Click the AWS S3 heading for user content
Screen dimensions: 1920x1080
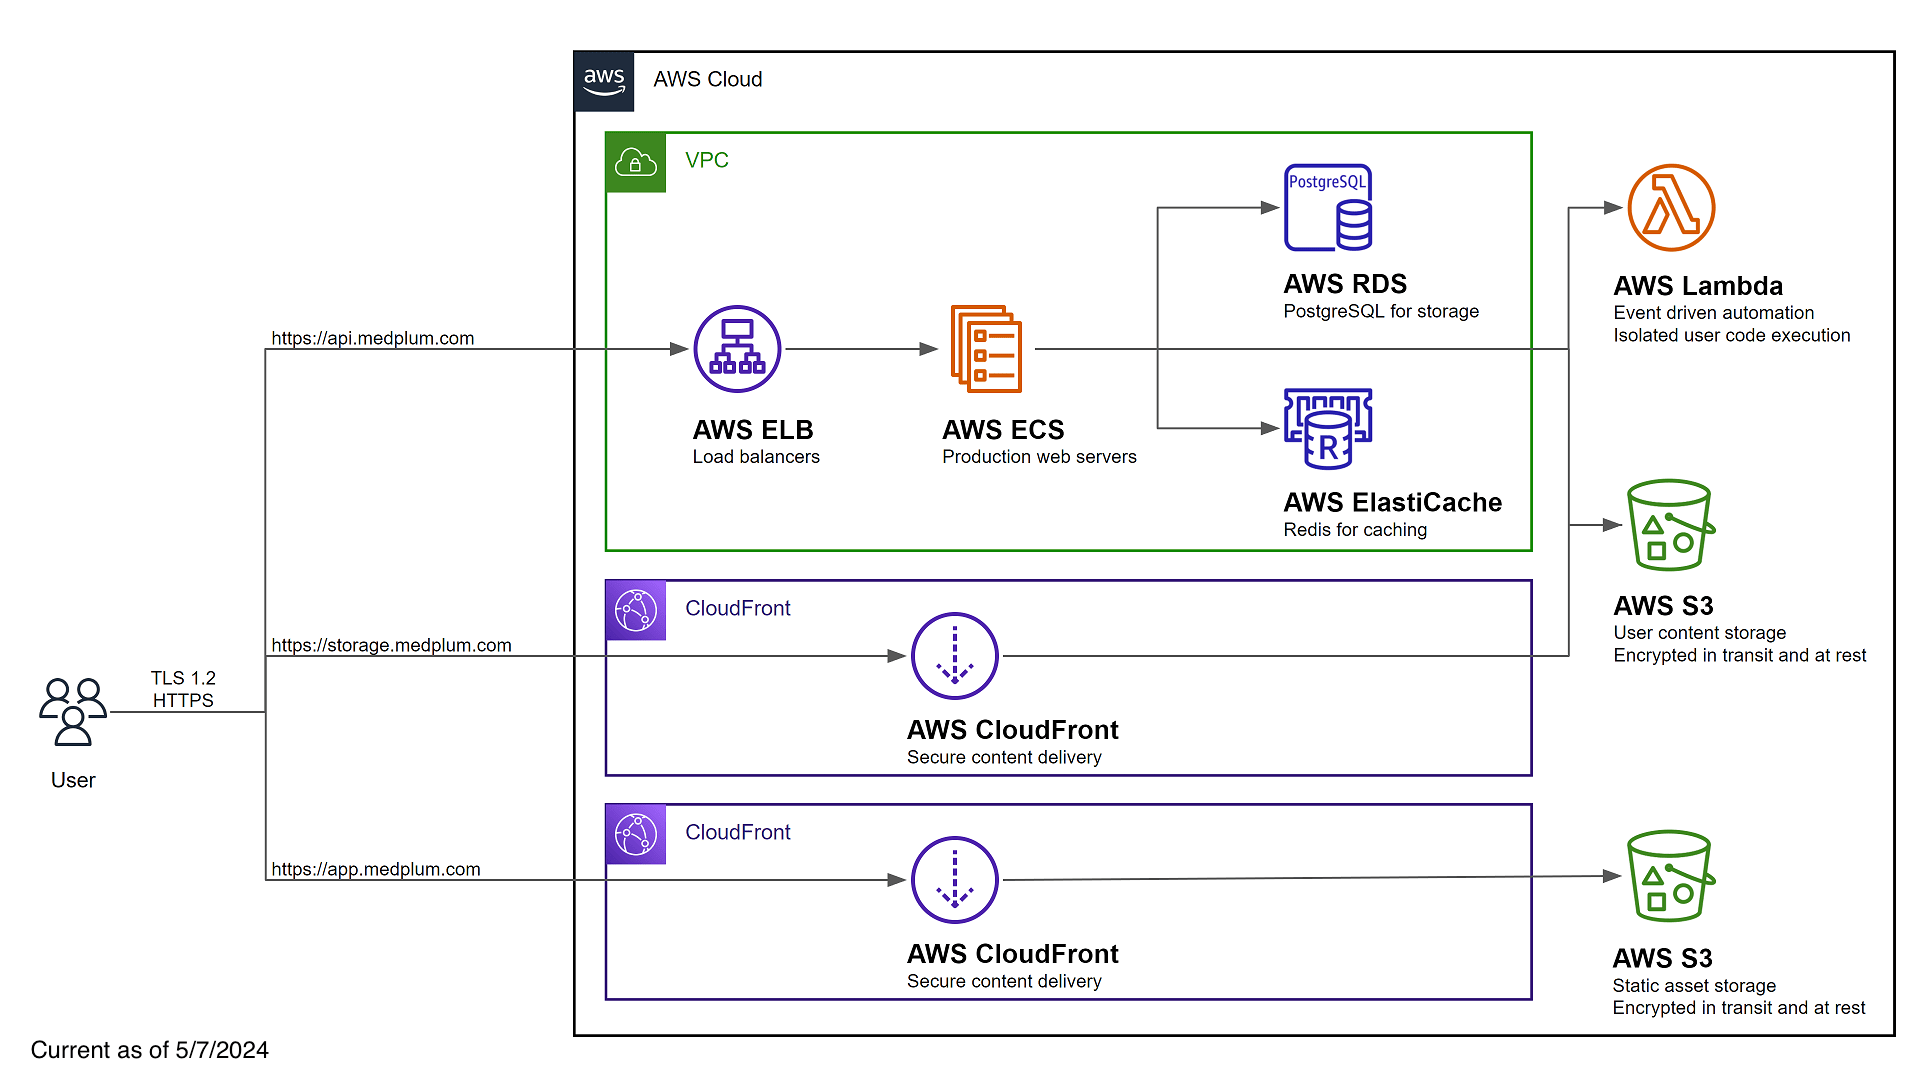1663,606
